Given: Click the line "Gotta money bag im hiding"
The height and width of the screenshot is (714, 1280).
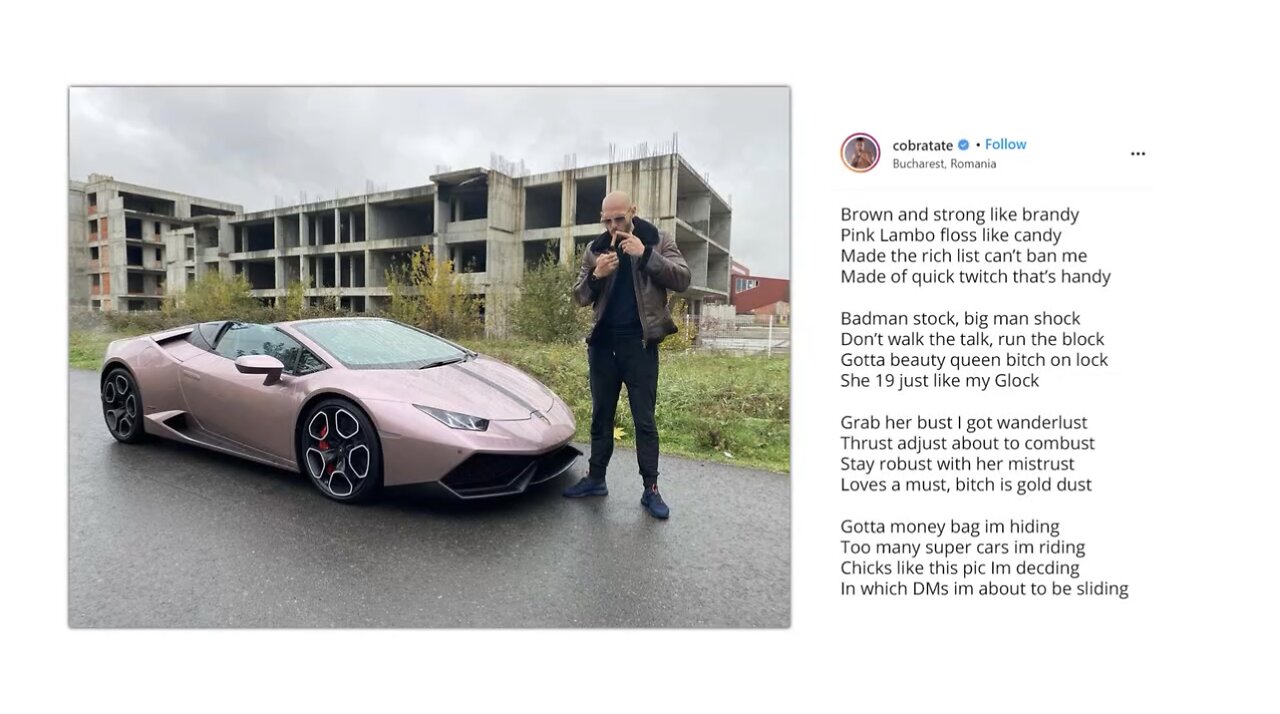Looking at the screenshot, I should pos(949,527).
